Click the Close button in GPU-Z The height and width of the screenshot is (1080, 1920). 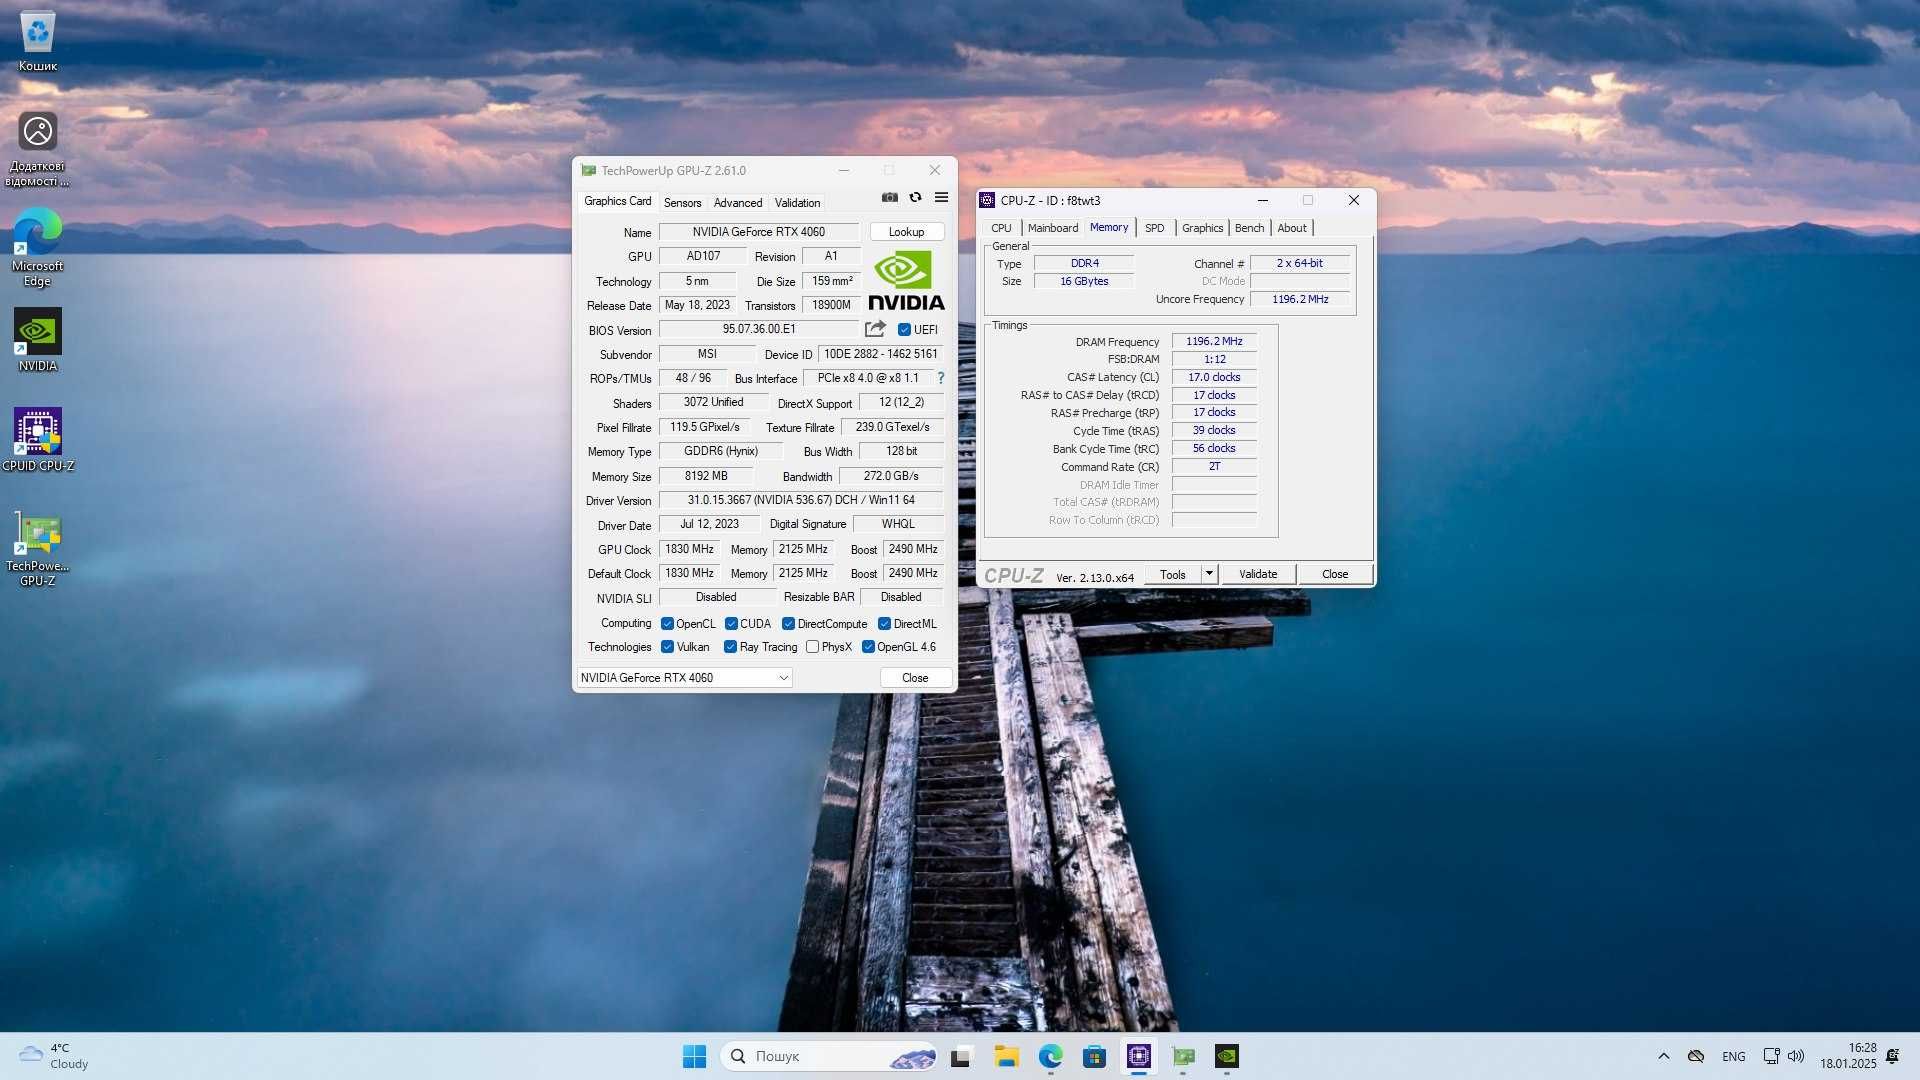click(x=915, y=678)
